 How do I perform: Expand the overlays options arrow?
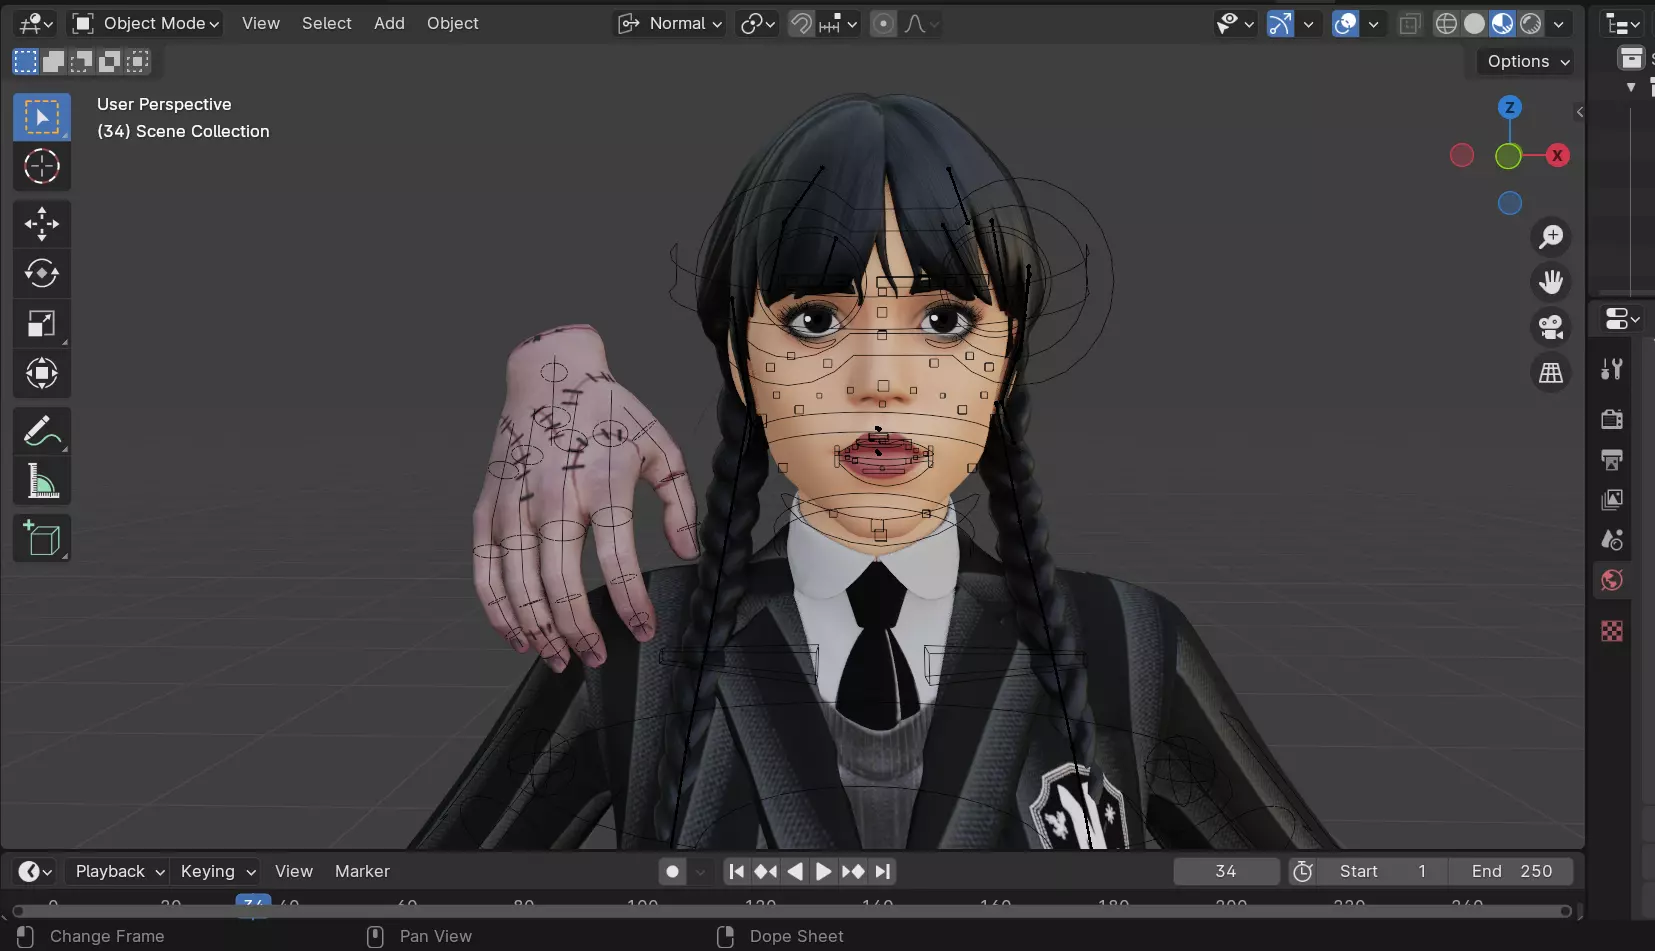pos(1374,23)
